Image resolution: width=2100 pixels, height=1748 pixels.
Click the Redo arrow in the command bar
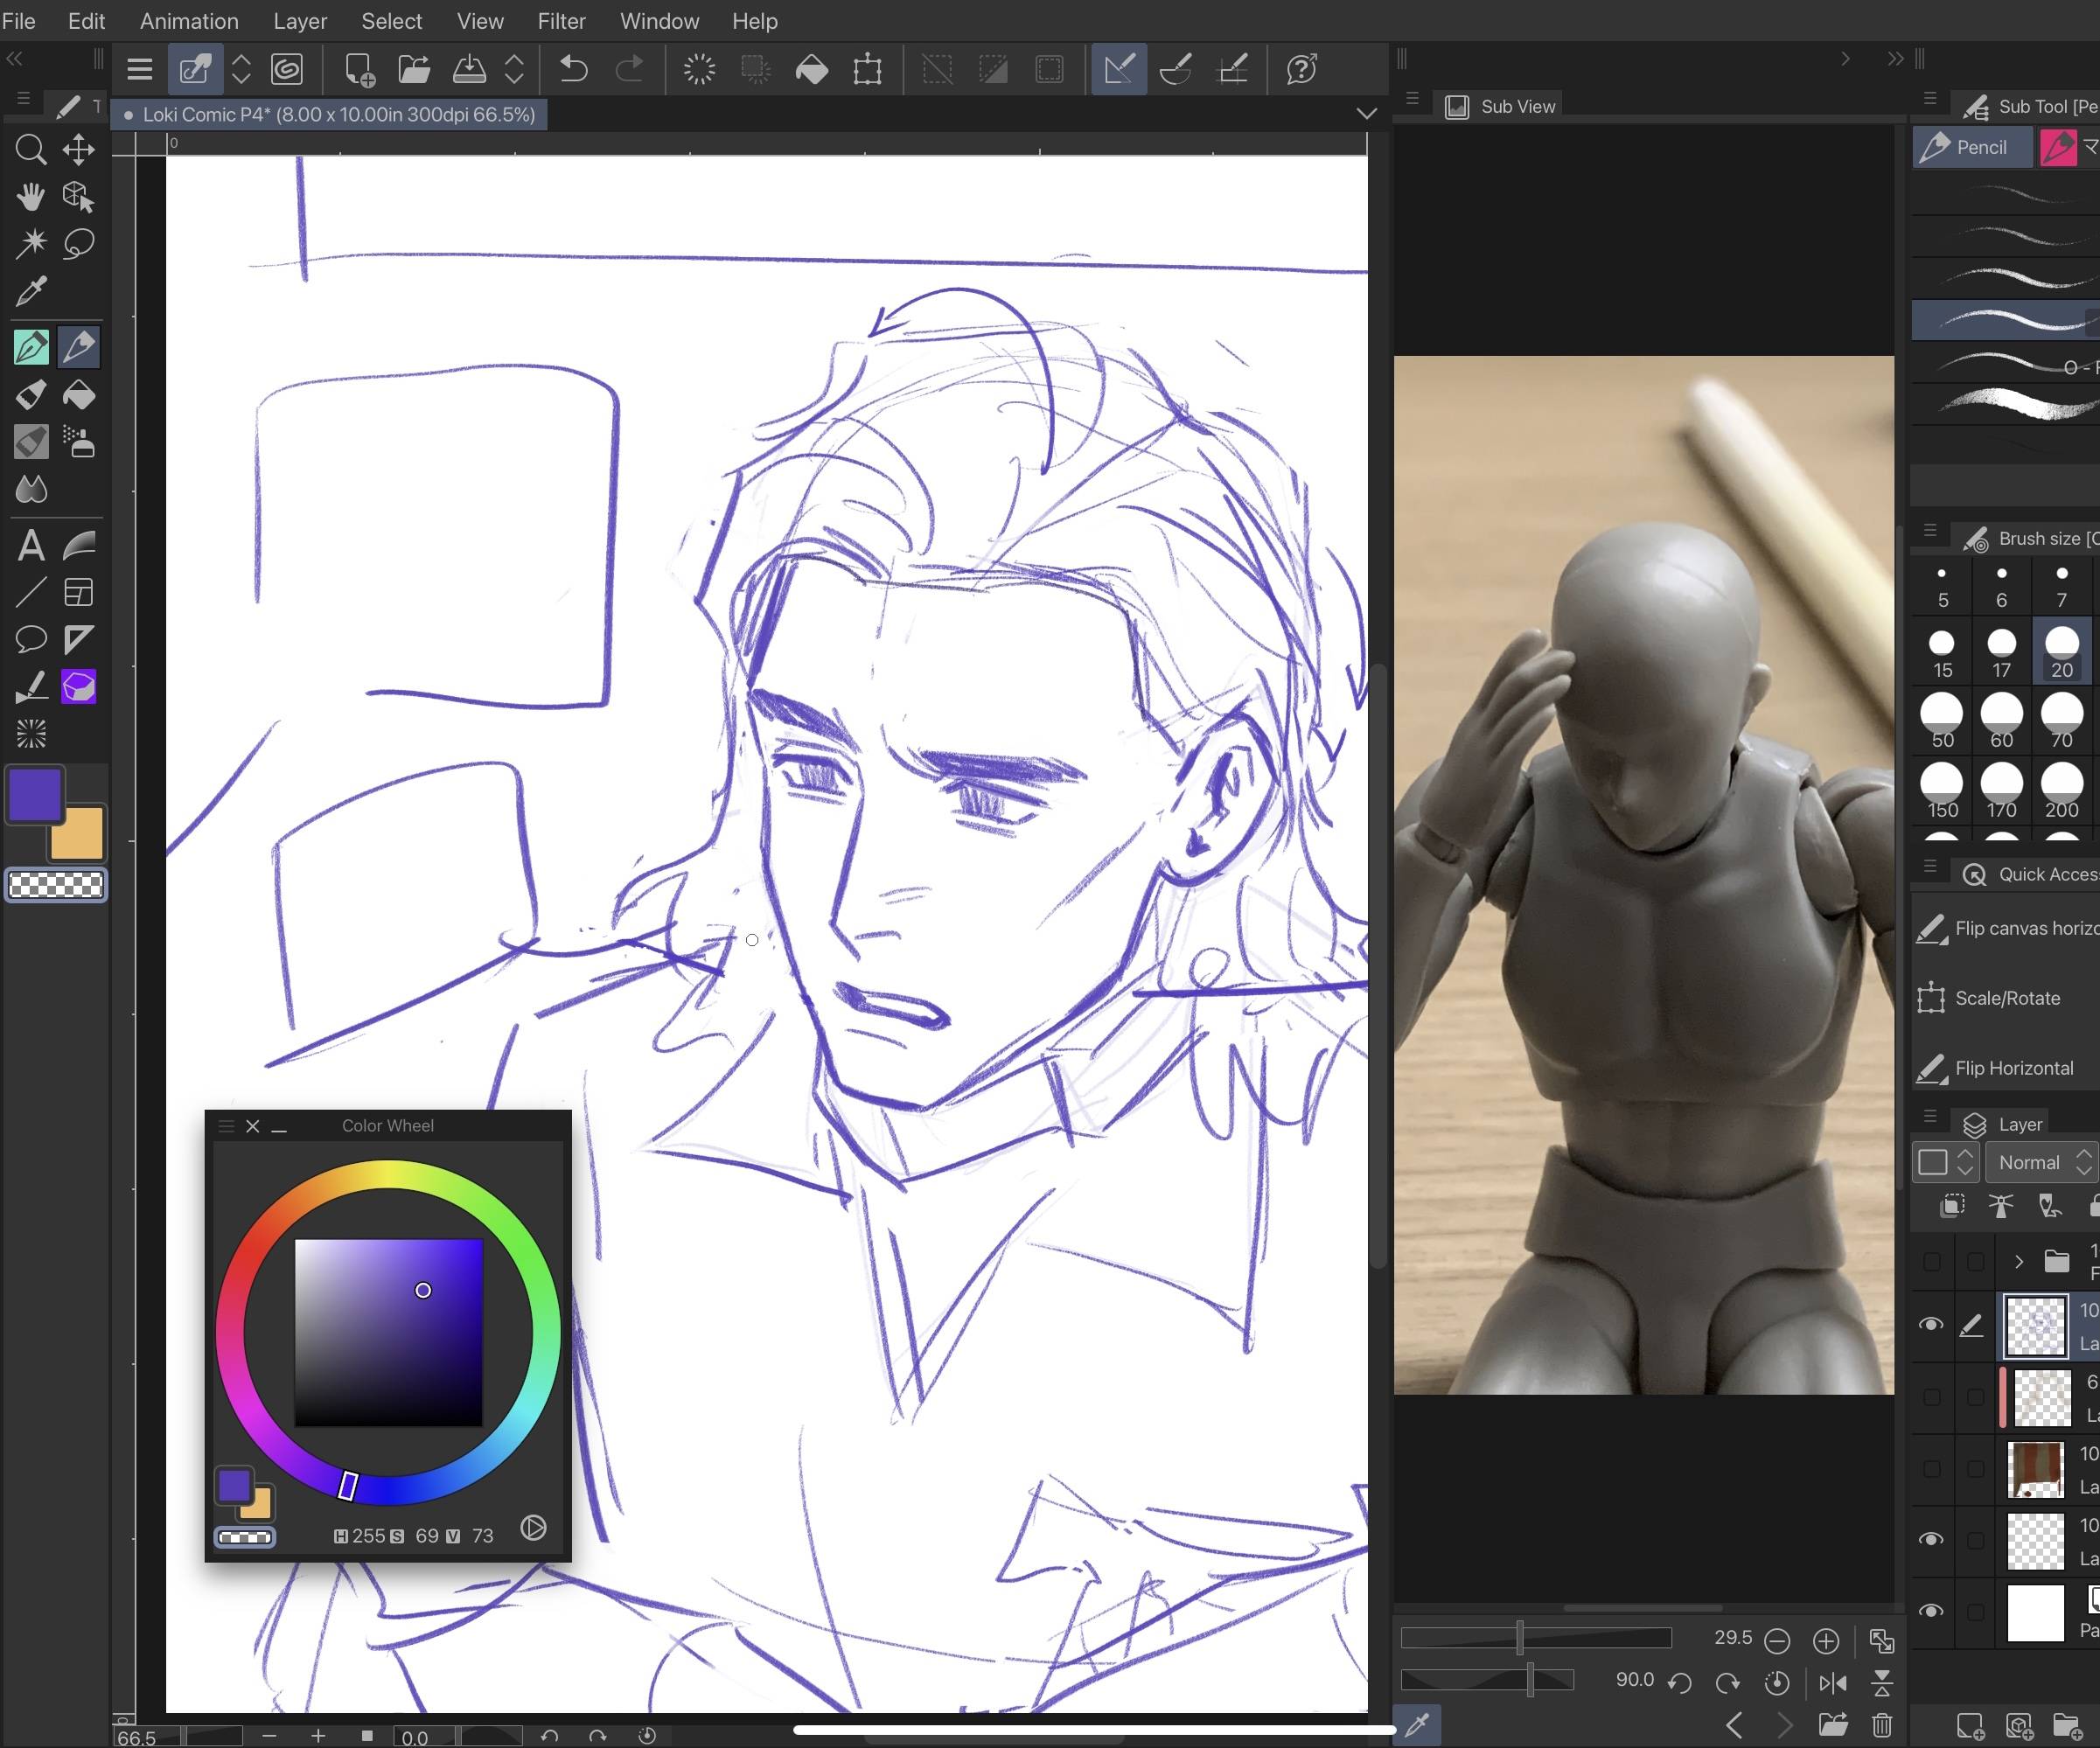629,69
